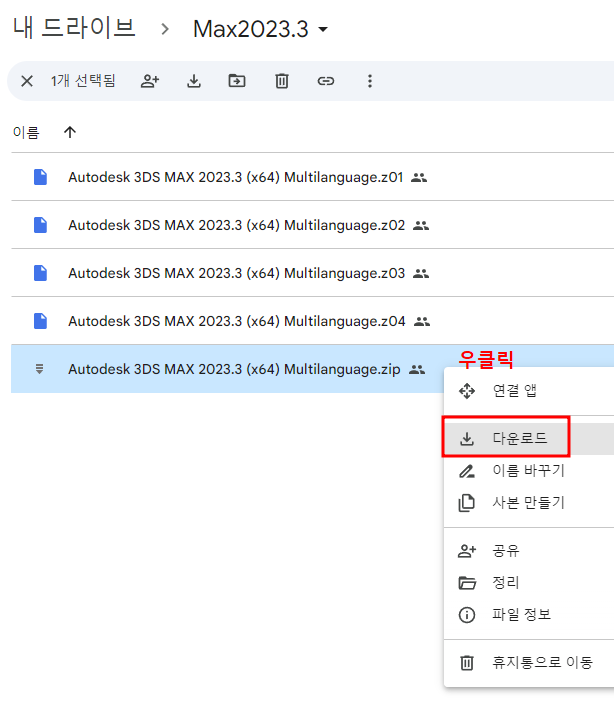Choose 다운로드 from the context menu
Screen dimensions: 614x705
pos(529,438)
